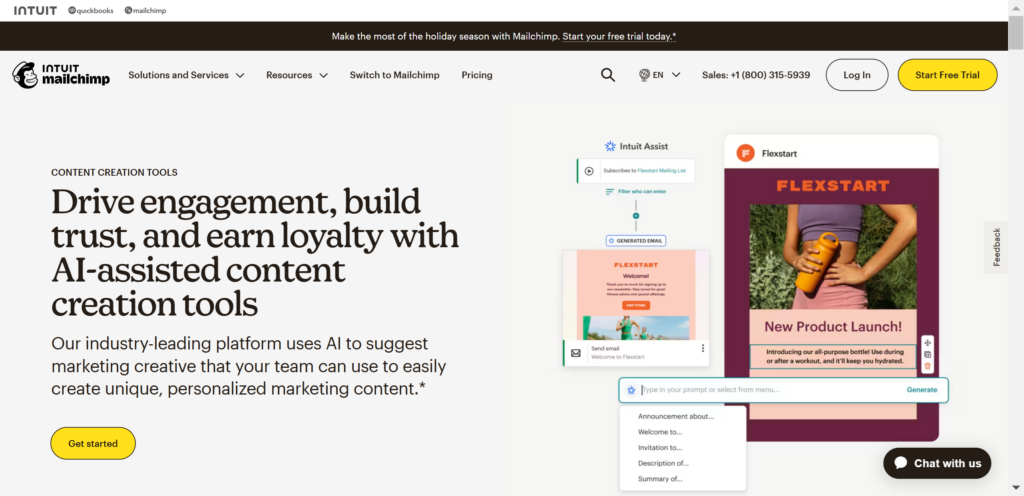The height and width of the screenshot is (496, 1024).
Task: Select Description of... from prompt menu
Action: click(x=664, y=463)
